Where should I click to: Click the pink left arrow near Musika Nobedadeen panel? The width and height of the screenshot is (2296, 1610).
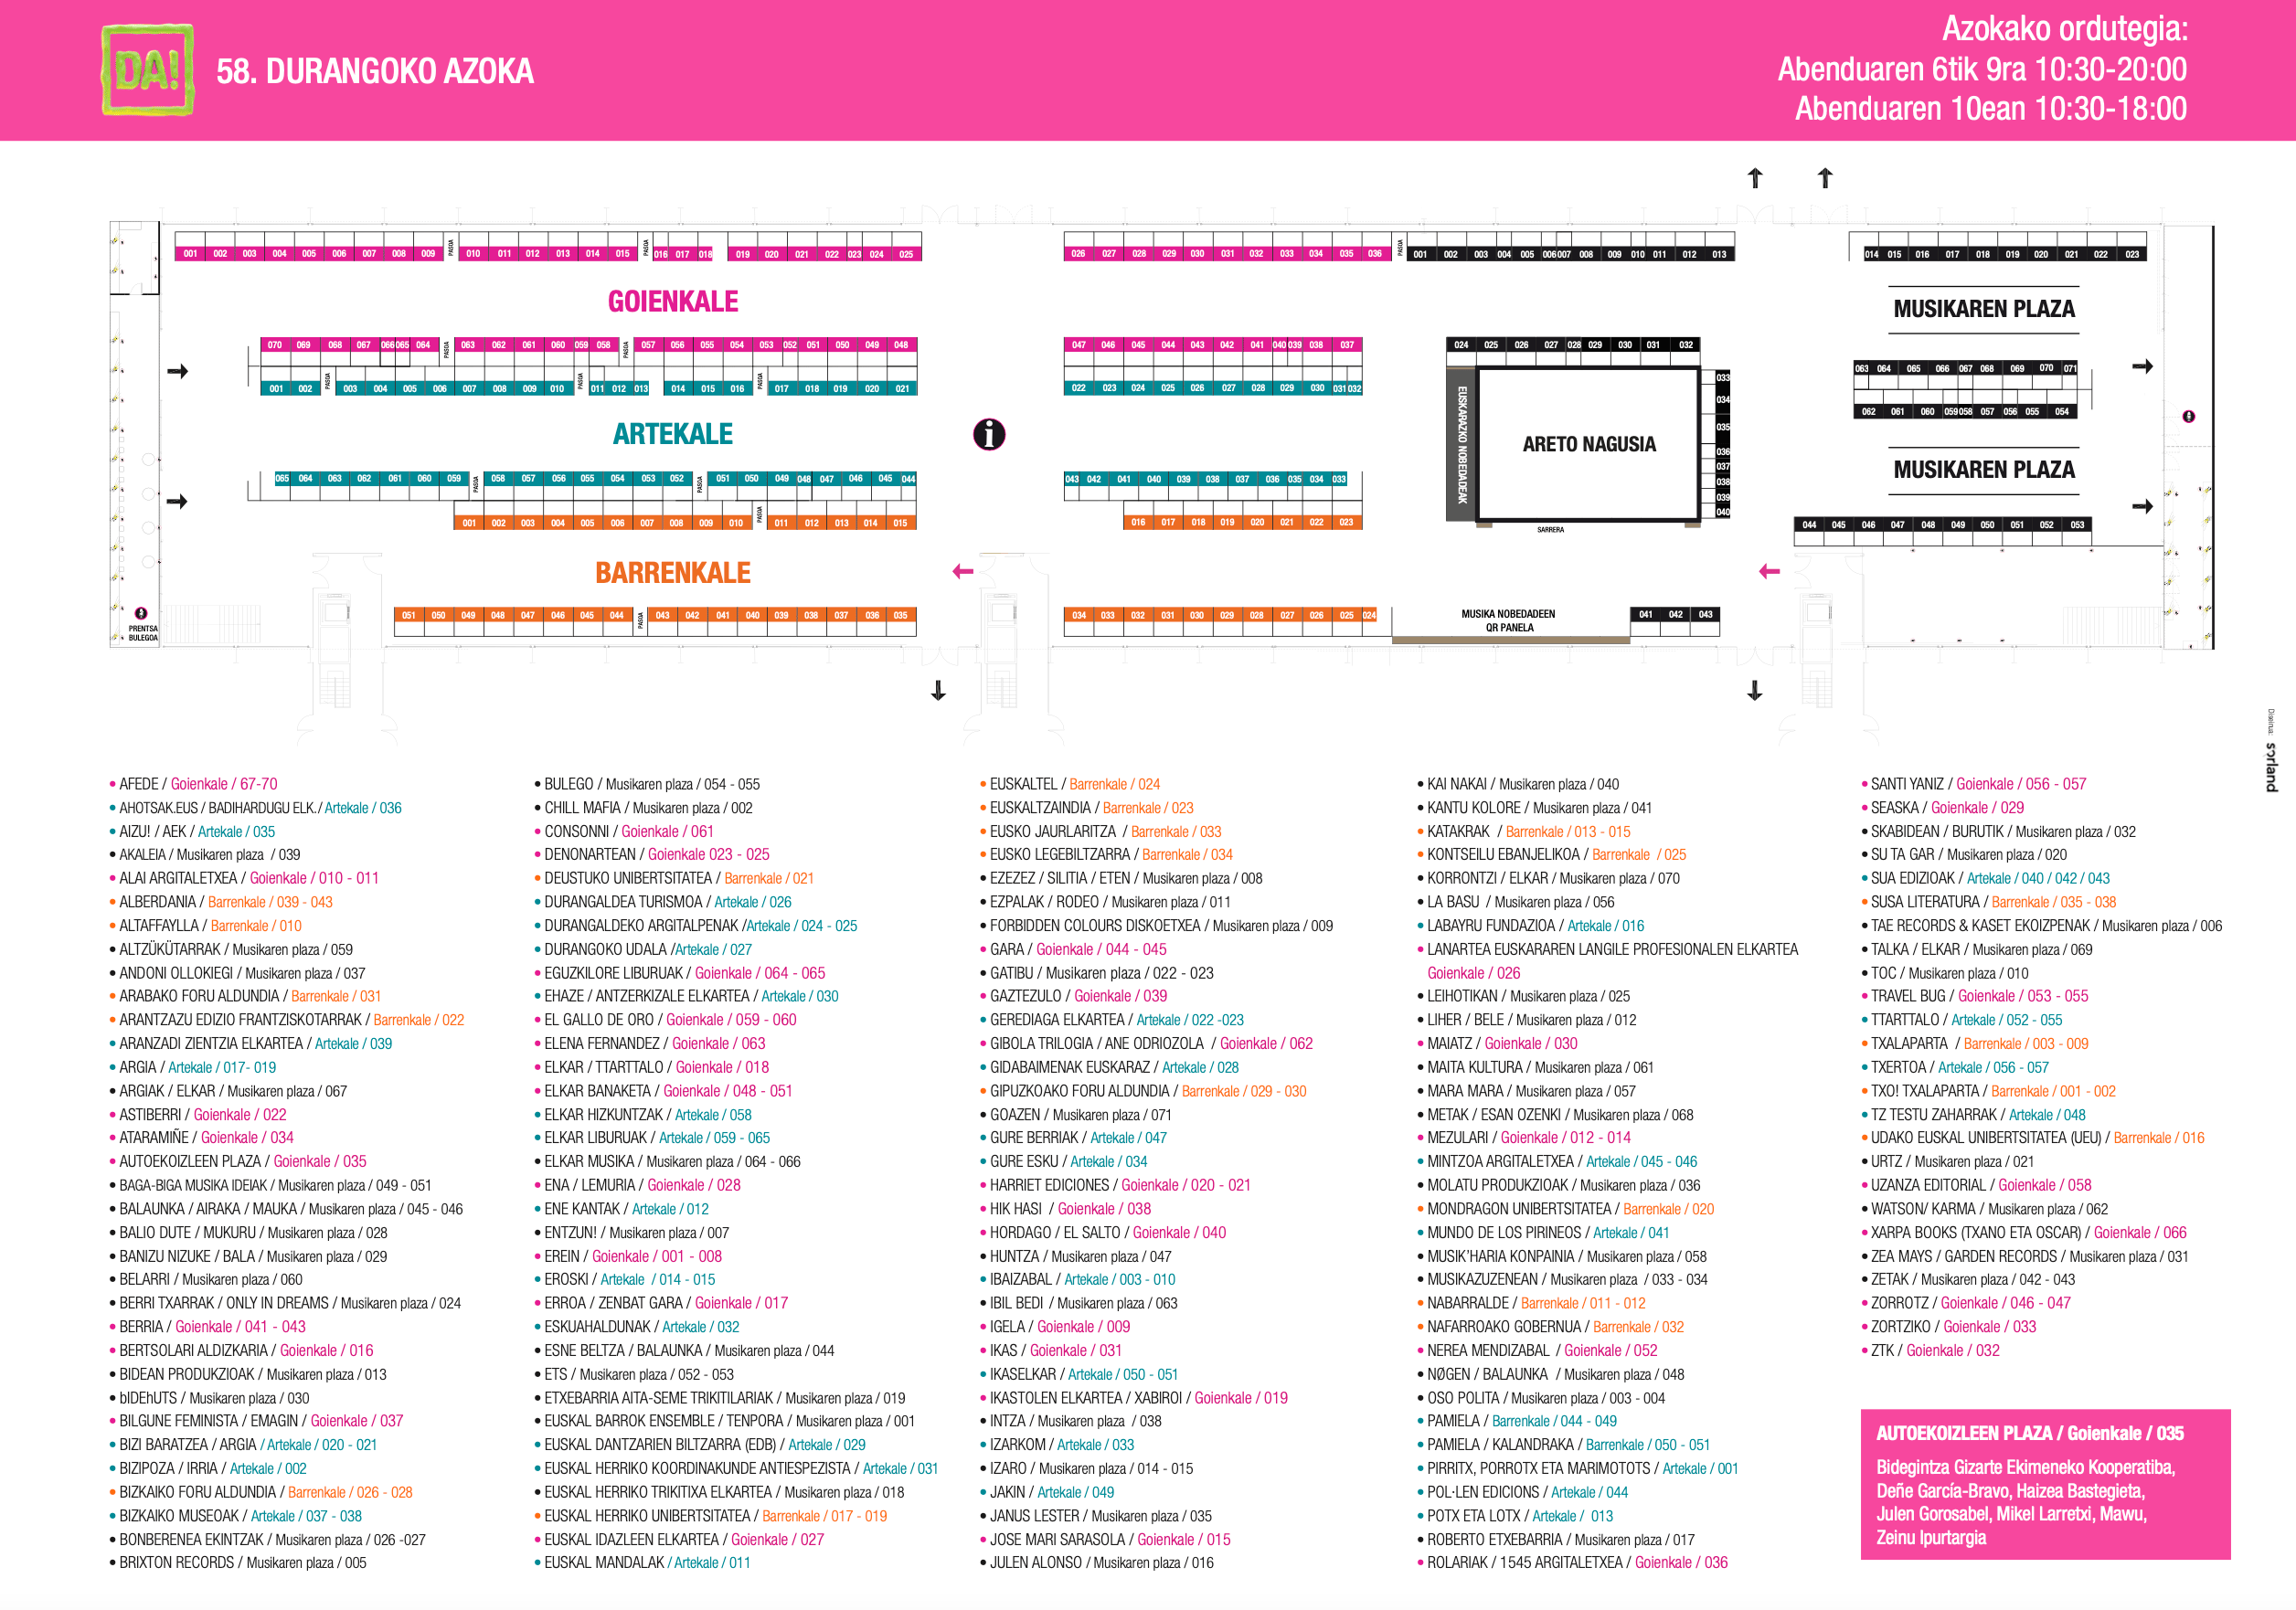pyautogui.click(x=1769, y=571)
